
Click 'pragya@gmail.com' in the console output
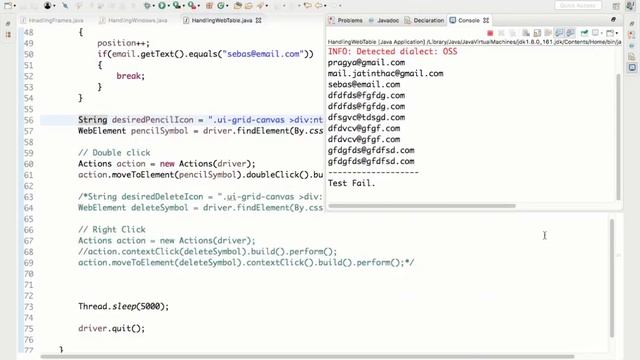[x=366, y=62]
